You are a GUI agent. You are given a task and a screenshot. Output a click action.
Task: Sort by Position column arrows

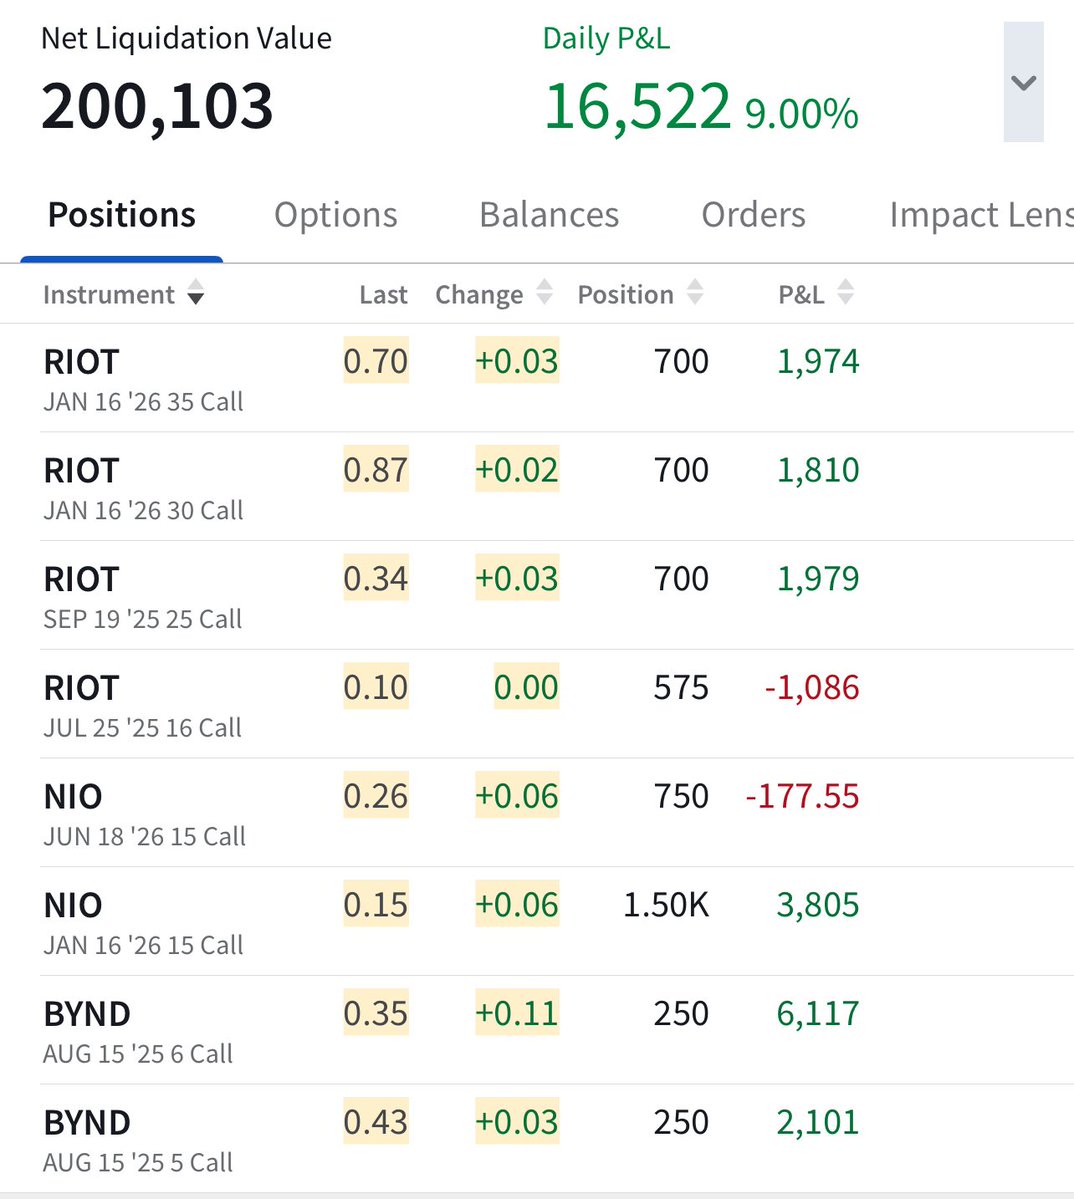[695, 292]
